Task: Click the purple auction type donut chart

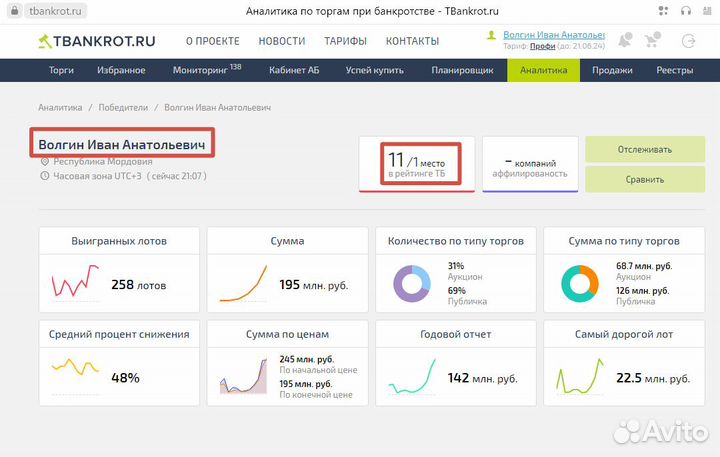Action: pos(411,284)
